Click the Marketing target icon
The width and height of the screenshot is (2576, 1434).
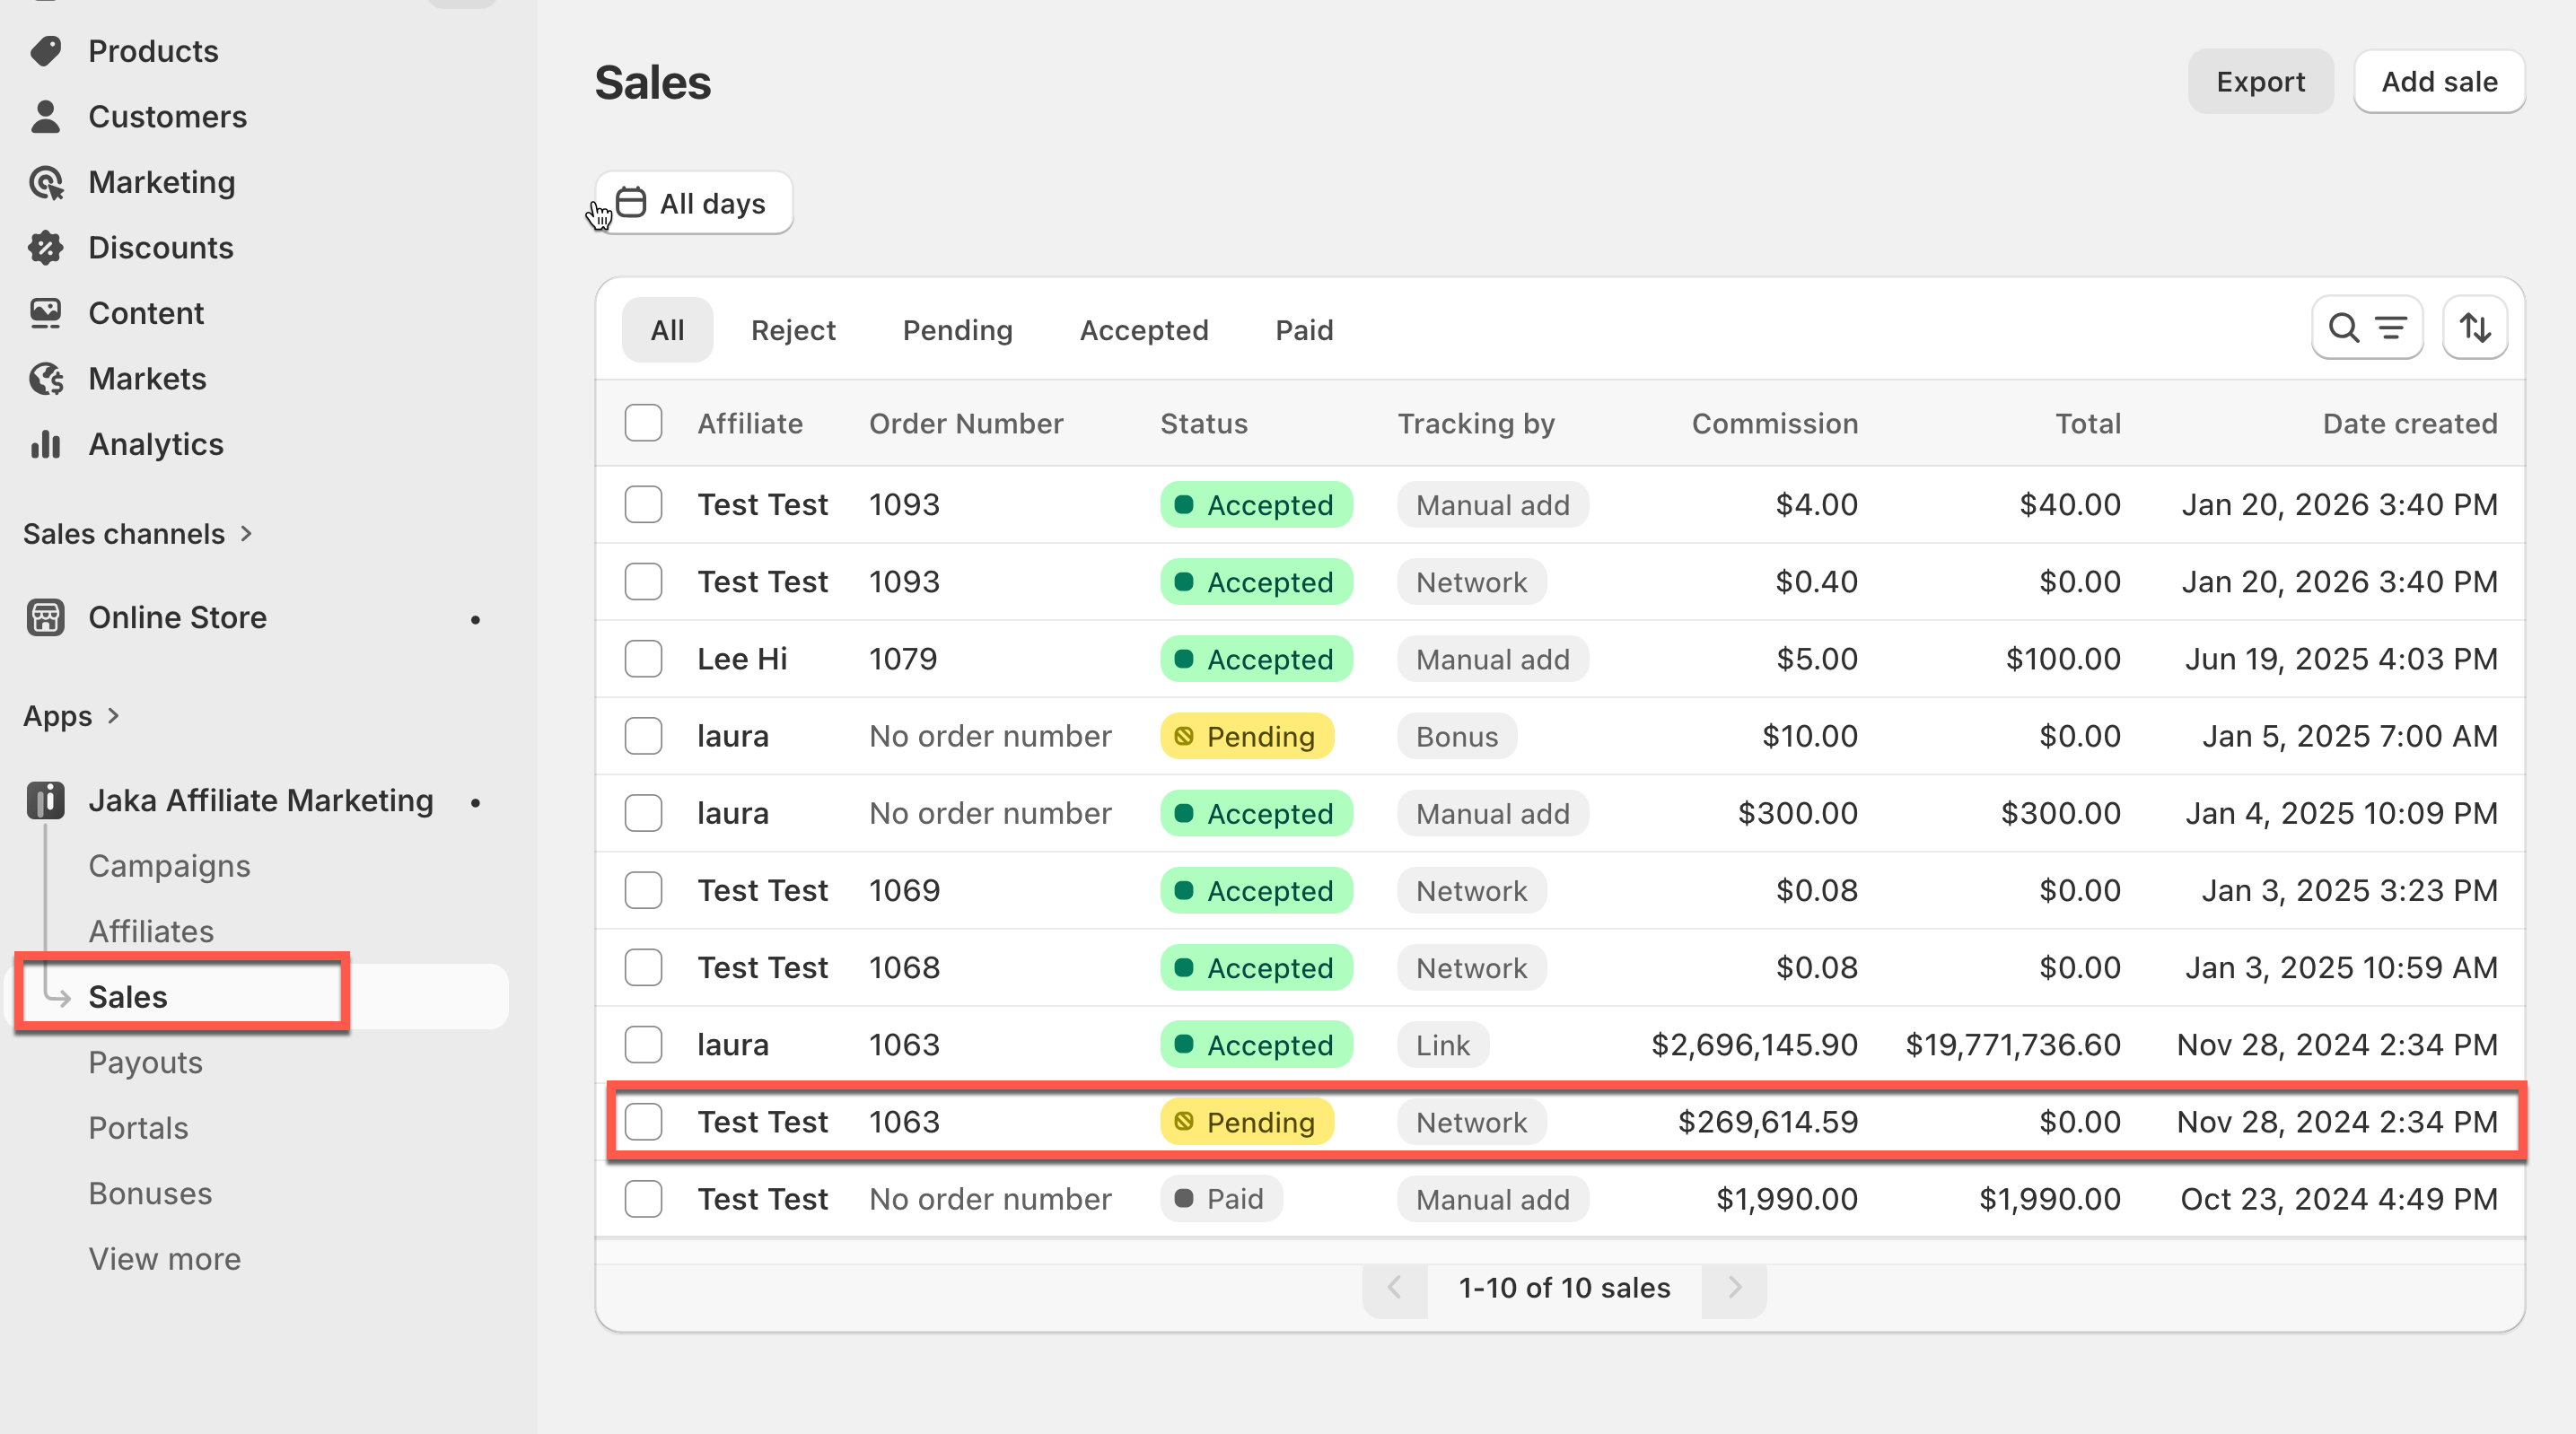tap(46, 183)
